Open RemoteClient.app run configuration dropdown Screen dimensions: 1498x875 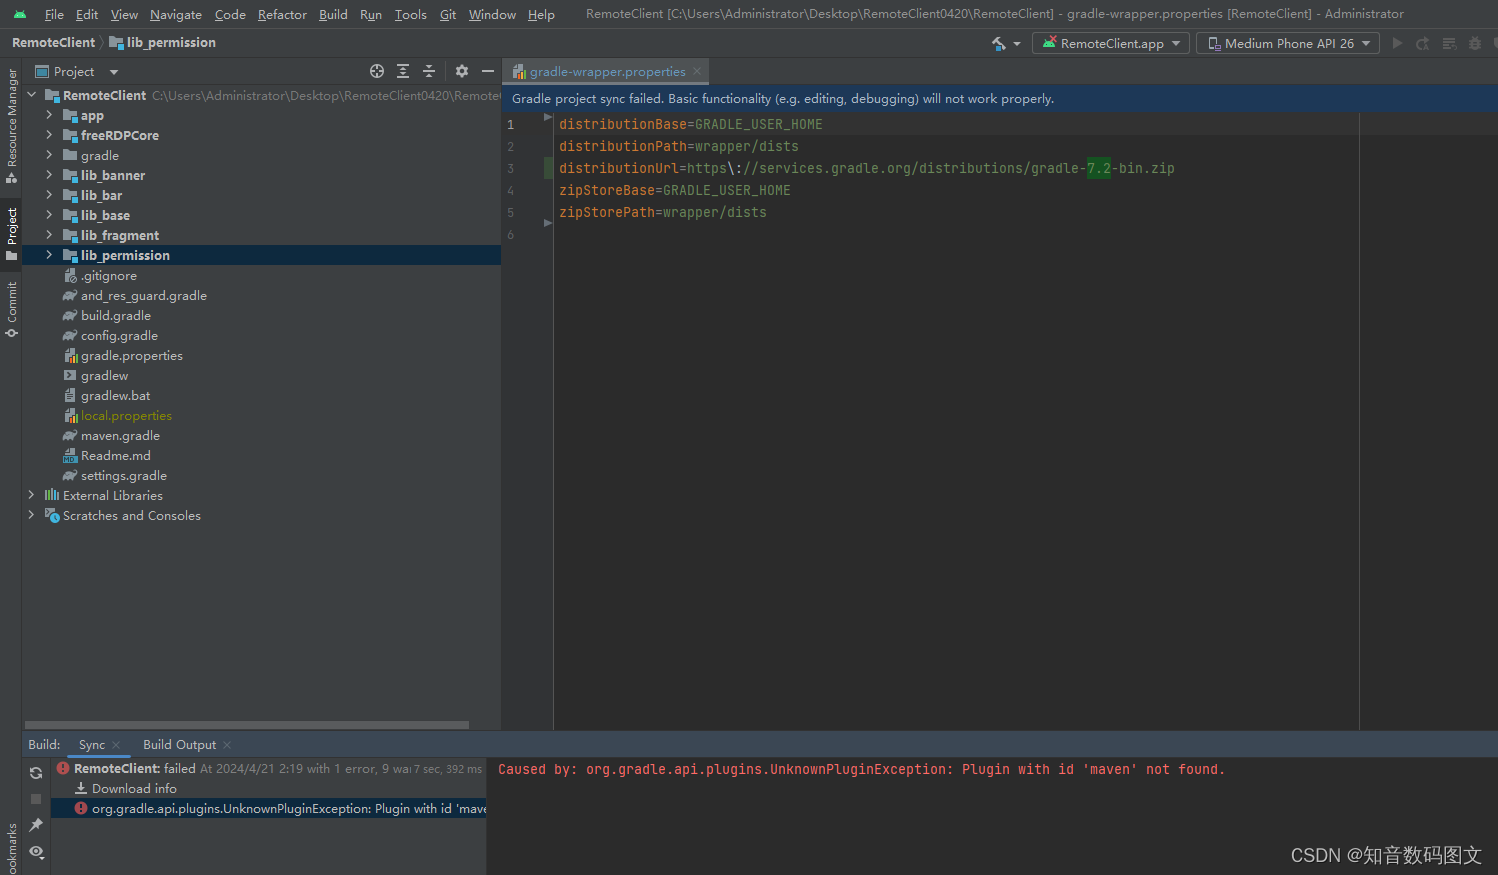[1110, 43]
